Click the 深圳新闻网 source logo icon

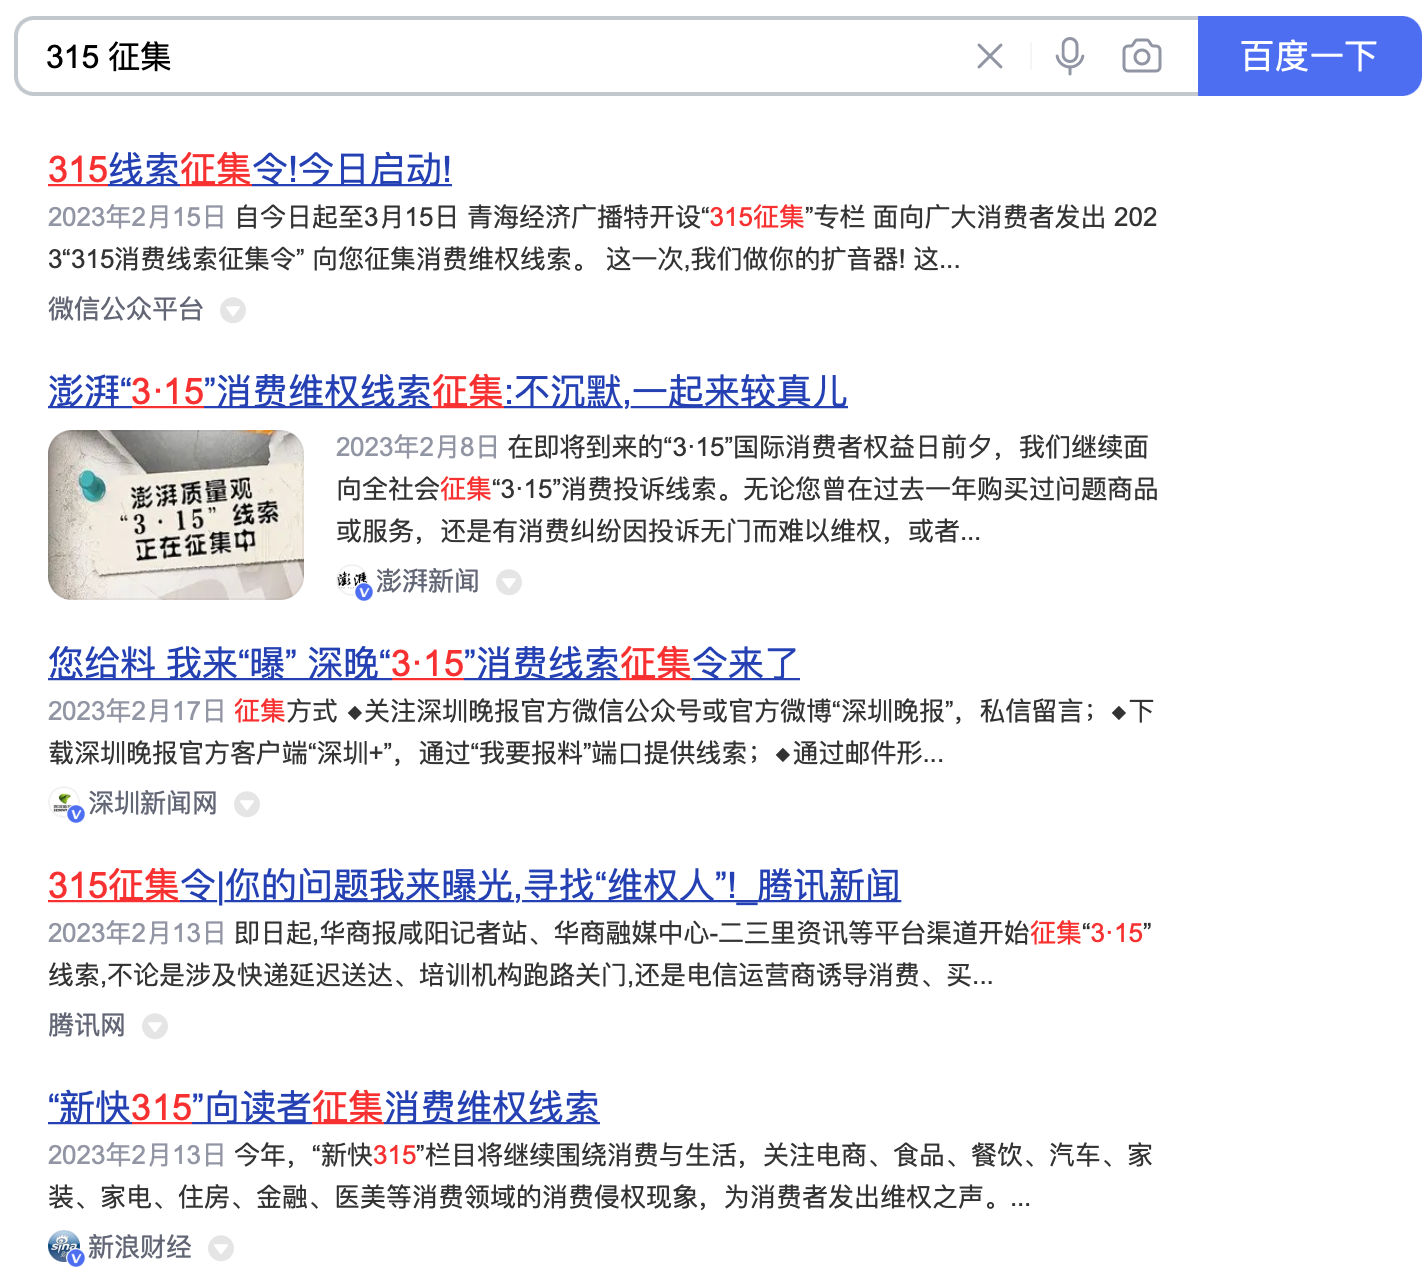[65, 804]
